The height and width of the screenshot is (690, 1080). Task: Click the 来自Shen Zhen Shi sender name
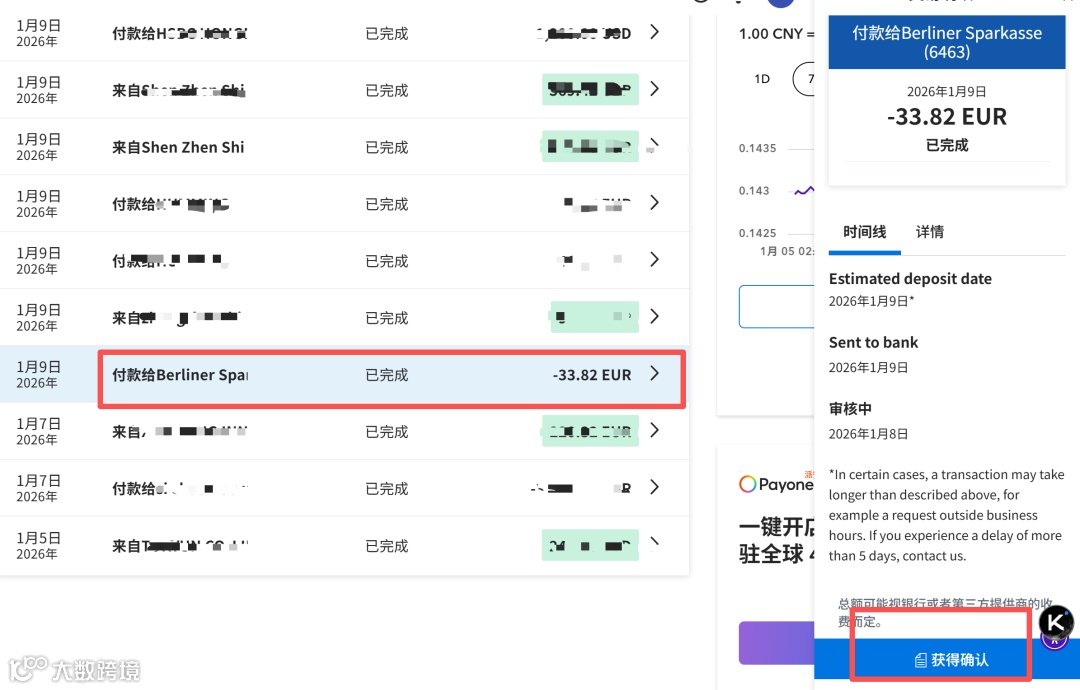(x=178, y=147)
